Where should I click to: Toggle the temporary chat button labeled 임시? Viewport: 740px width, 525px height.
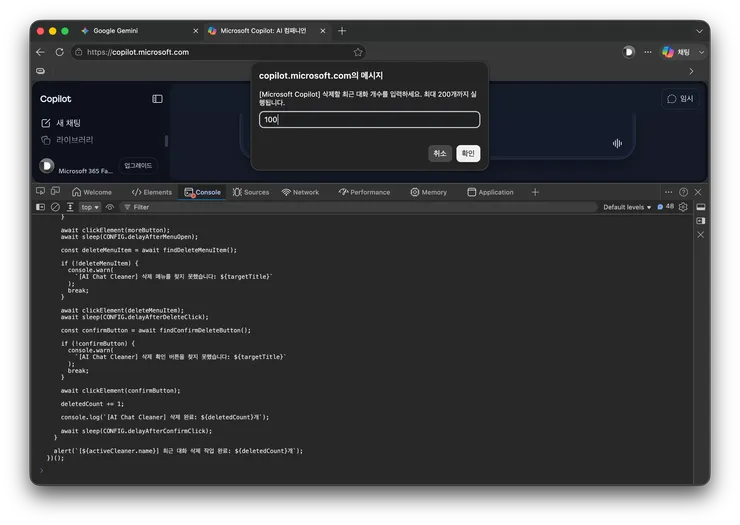click(680, 99)
